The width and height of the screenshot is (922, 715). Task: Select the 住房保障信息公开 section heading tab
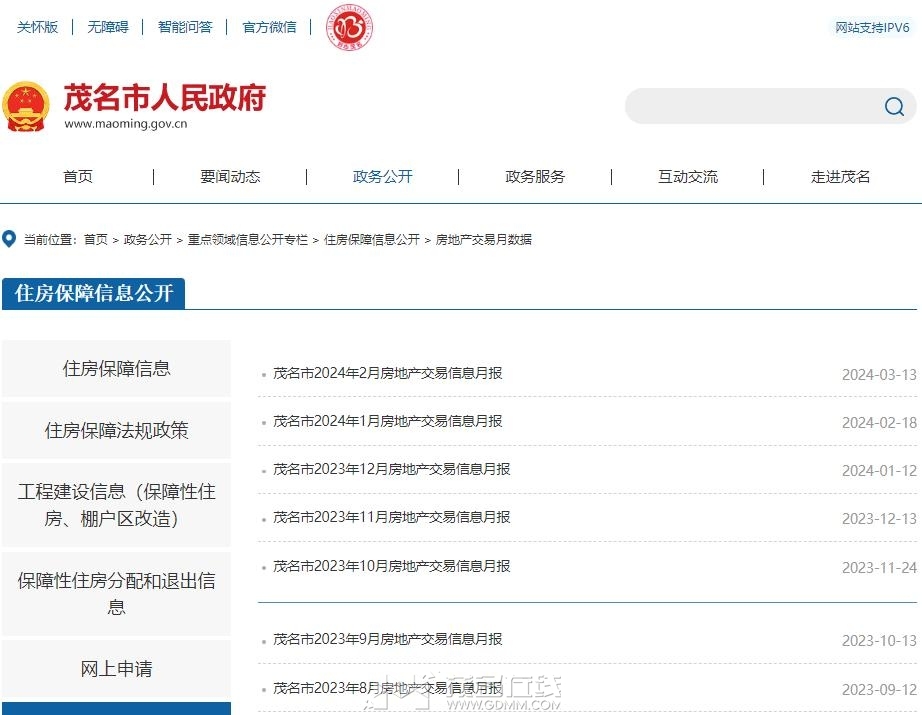click(93, 293)
